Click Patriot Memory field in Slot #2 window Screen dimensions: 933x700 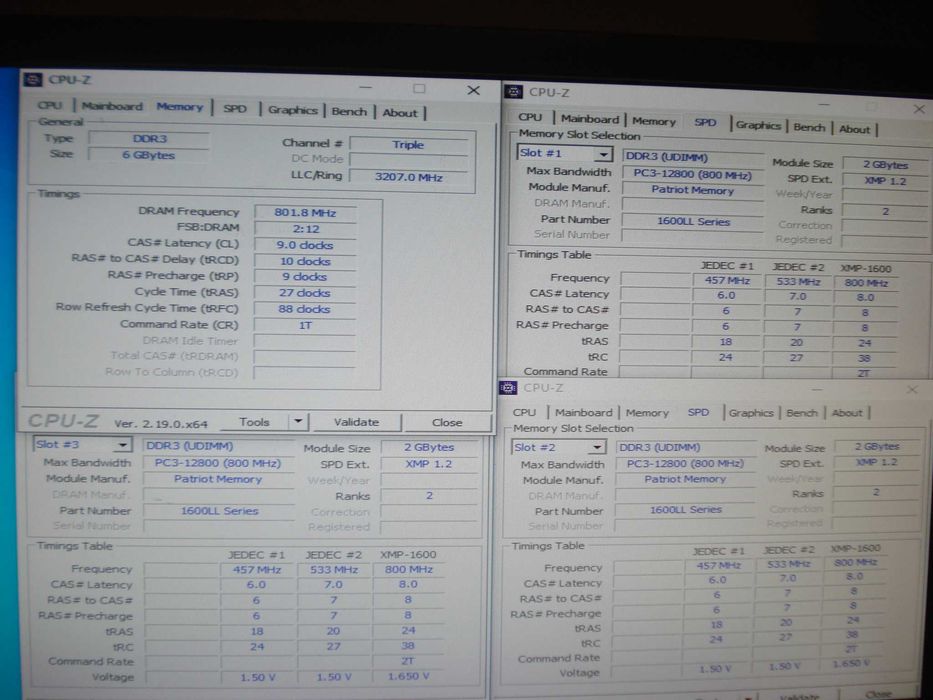tap(685, 479)
